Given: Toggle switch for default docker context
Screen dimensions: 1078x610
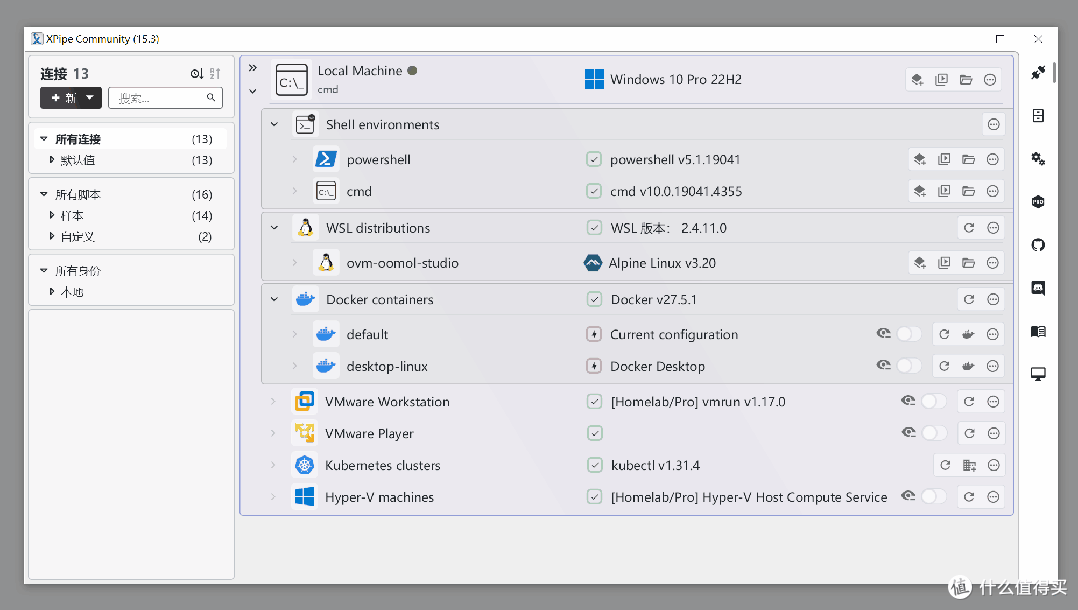Looking at the screenshot, I should pos(909,334).
